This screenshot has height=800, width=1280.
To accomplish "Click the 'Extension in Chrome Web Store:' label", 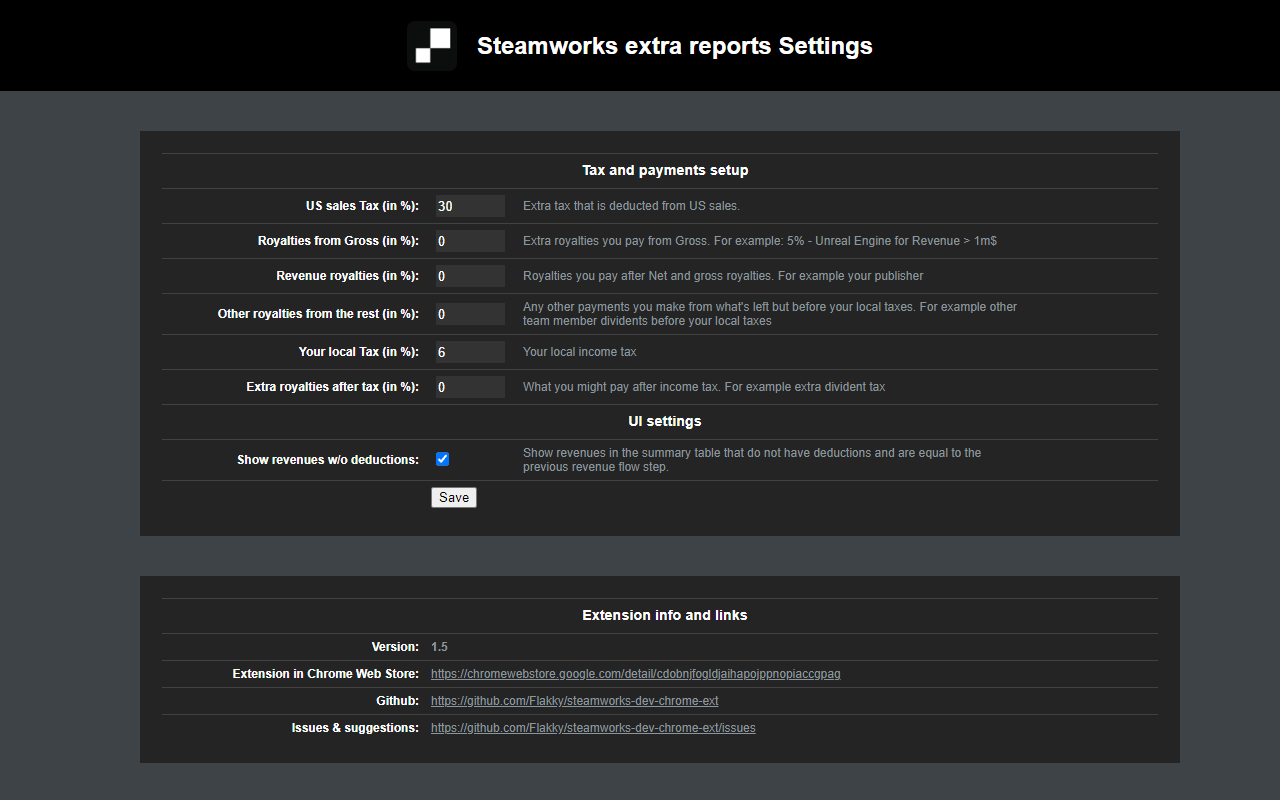I will [x=326, y=674].
